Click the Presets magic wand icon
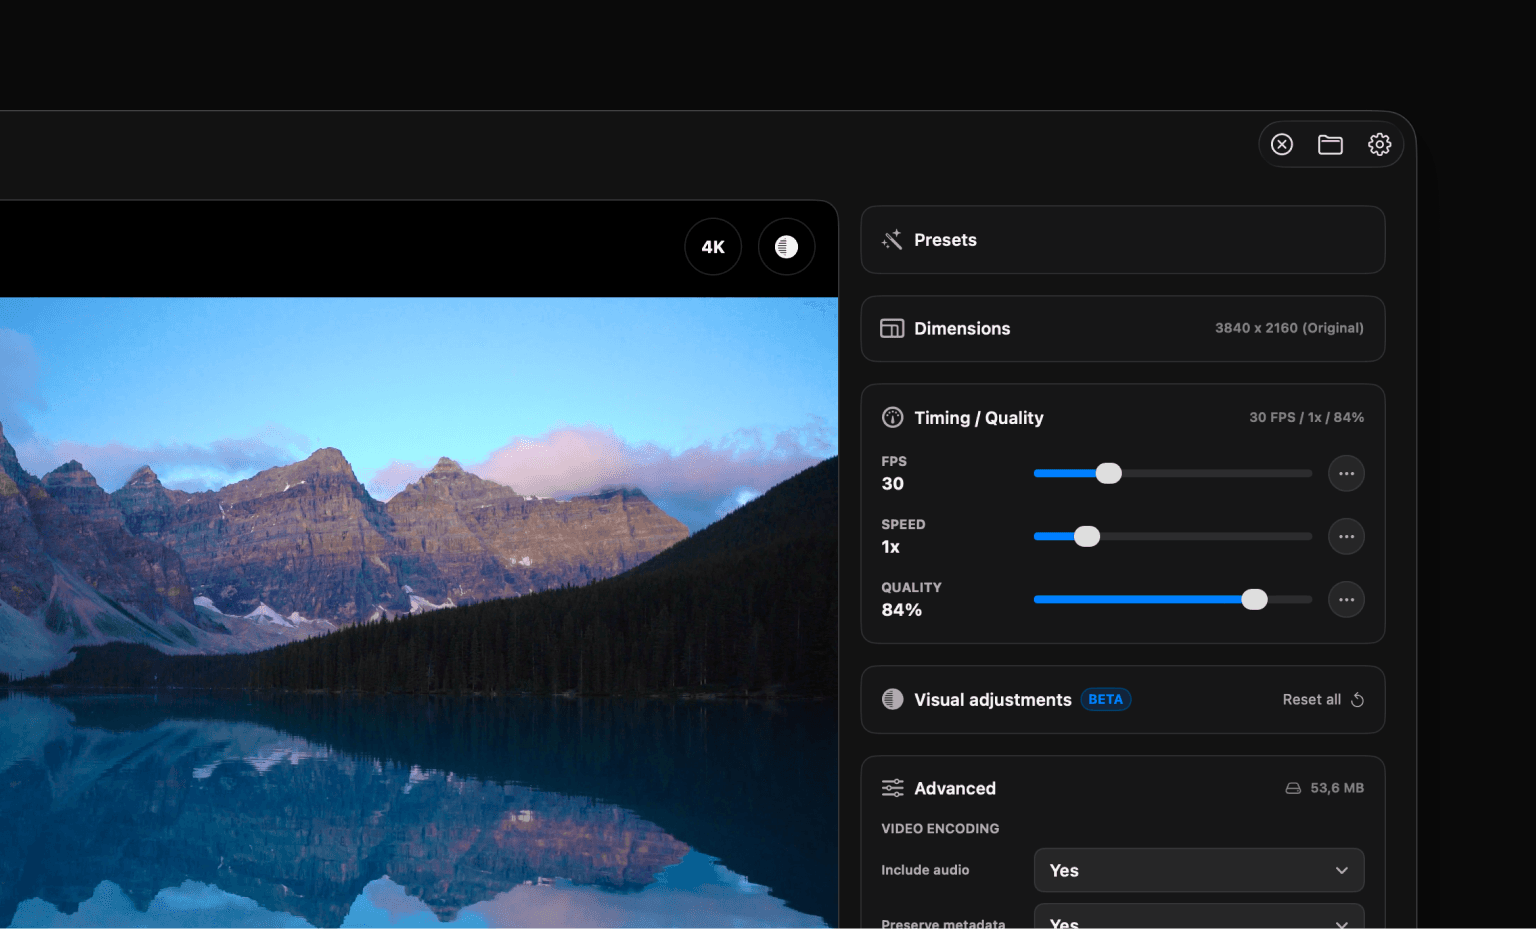The width and height of the screenshot is (1536, 929). pos(892,240)
